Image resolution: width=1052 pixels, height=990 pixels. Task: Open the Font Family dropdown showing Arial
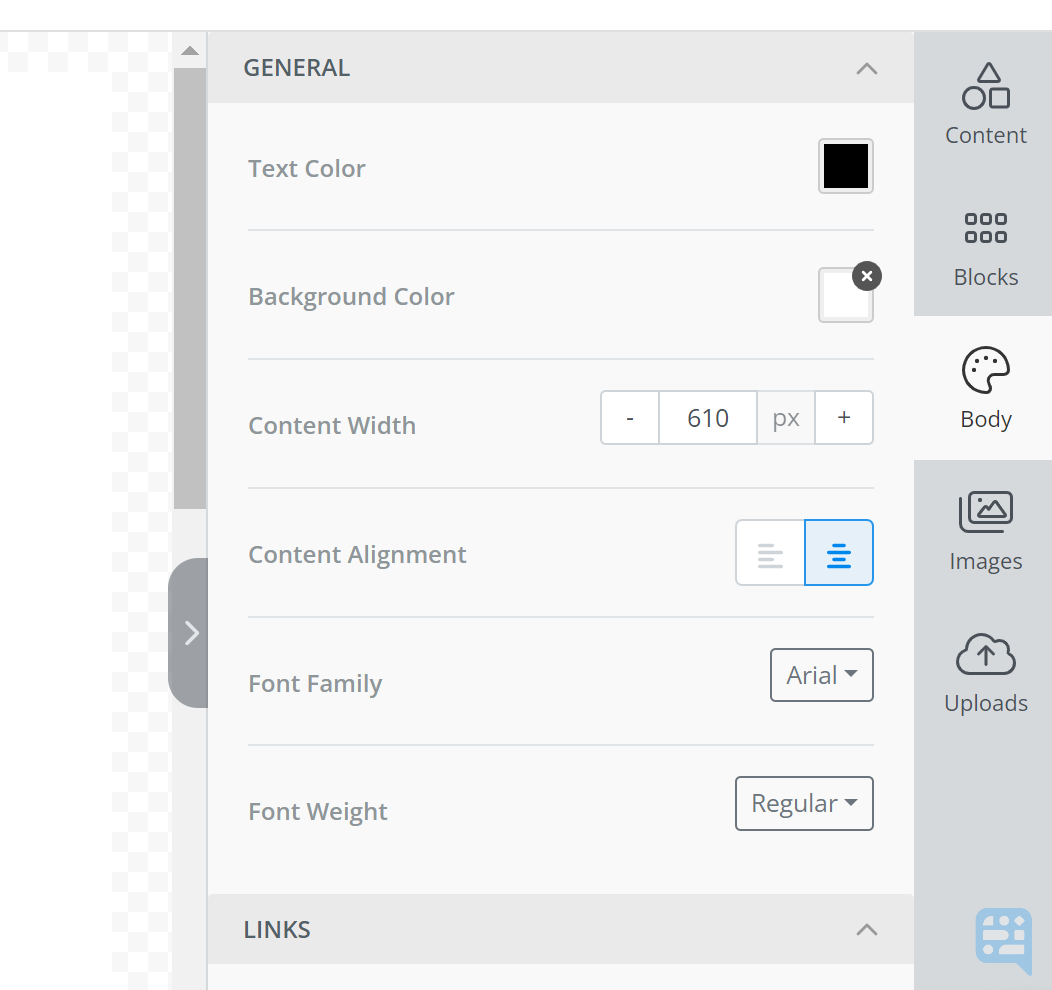(821, 675)
